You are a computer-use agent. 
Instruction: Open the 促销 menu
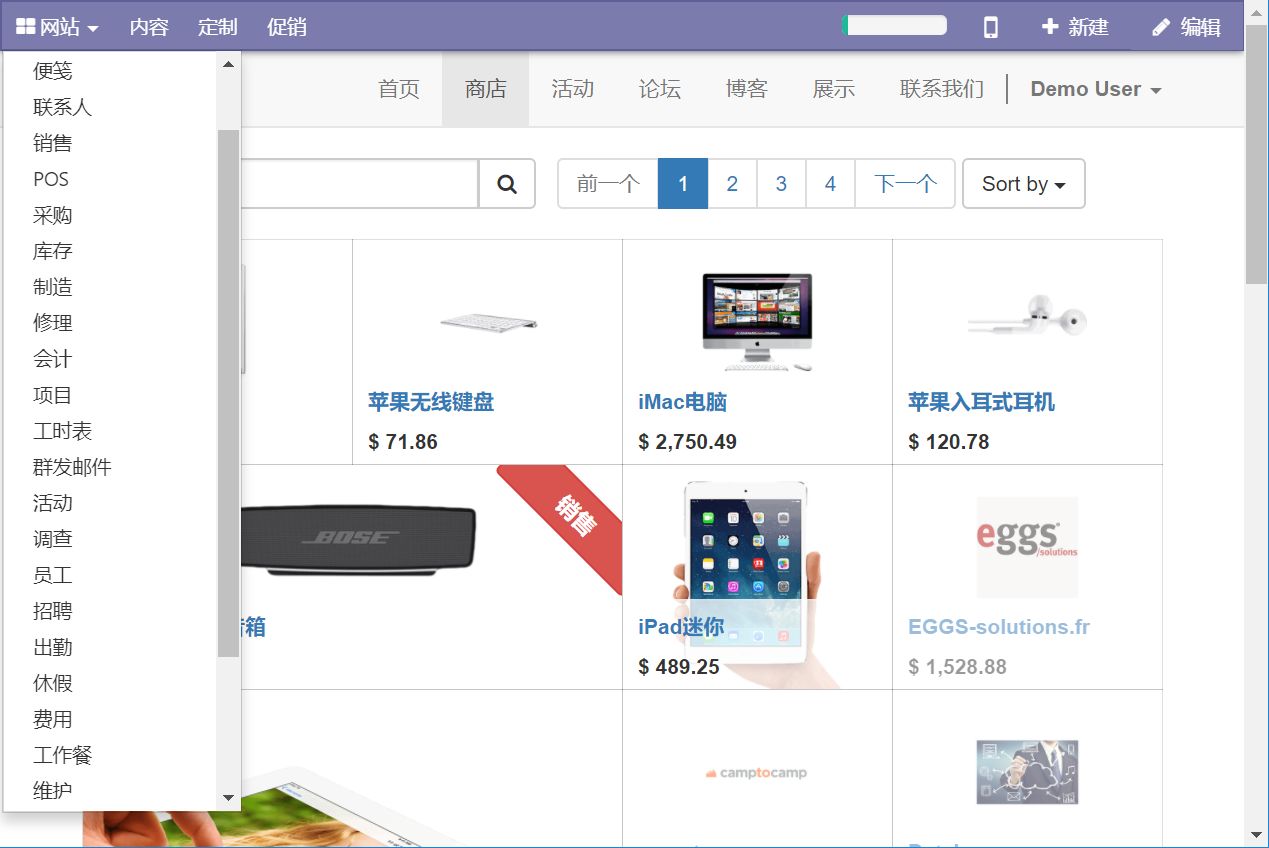point(287,27)
